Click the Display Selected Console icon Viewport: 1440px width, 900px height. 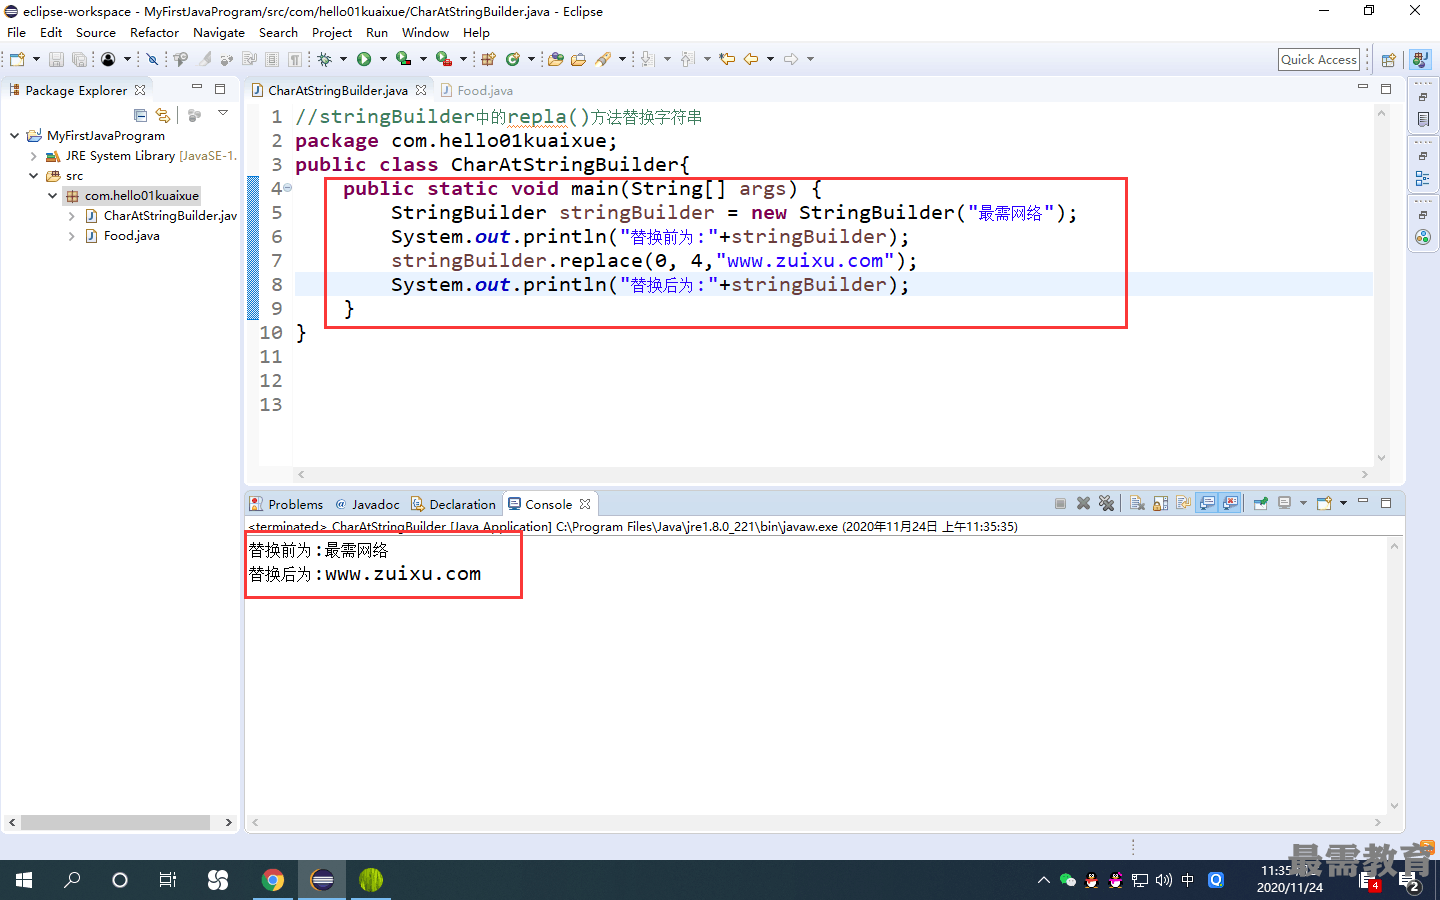click(1285, 503)
